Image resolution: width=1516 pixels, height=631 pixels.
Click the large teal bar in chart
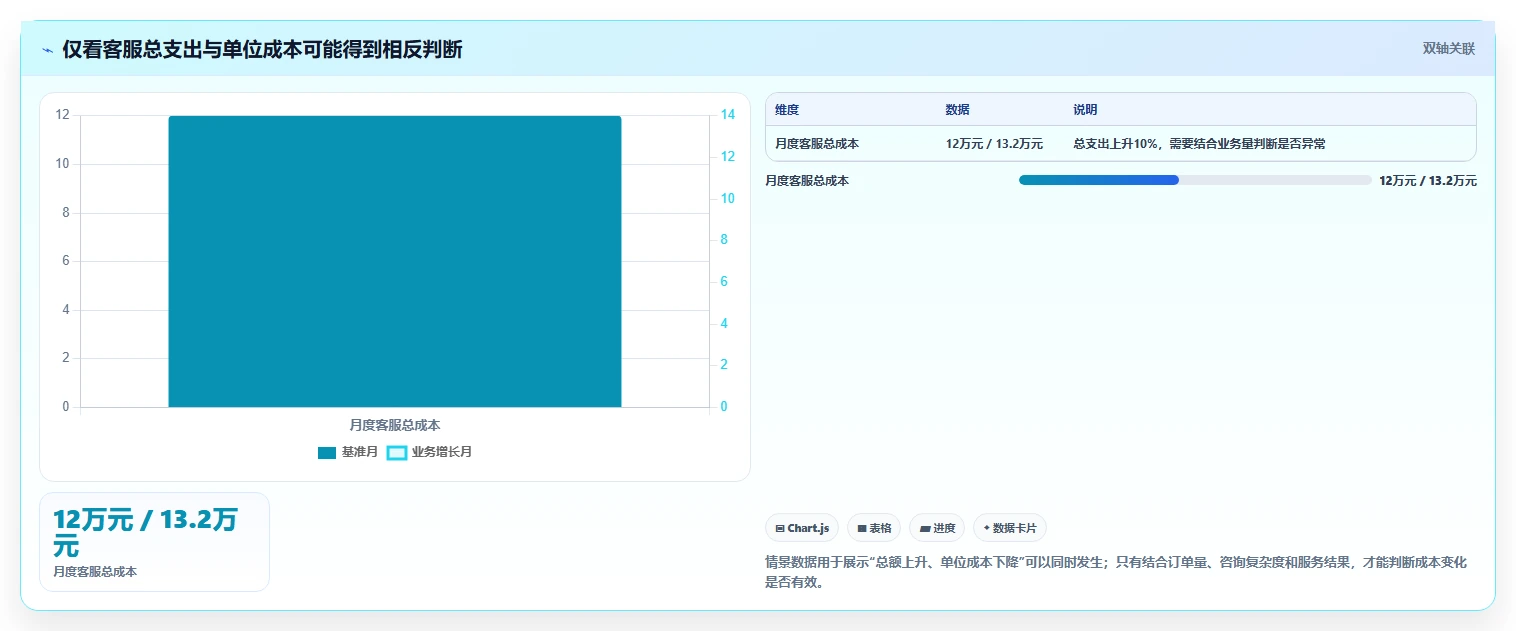coord(395,261)
